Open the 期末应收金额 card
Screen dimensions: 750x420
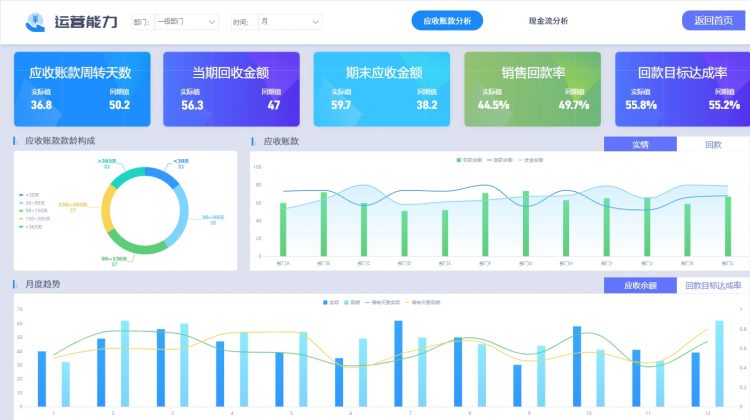382,89
